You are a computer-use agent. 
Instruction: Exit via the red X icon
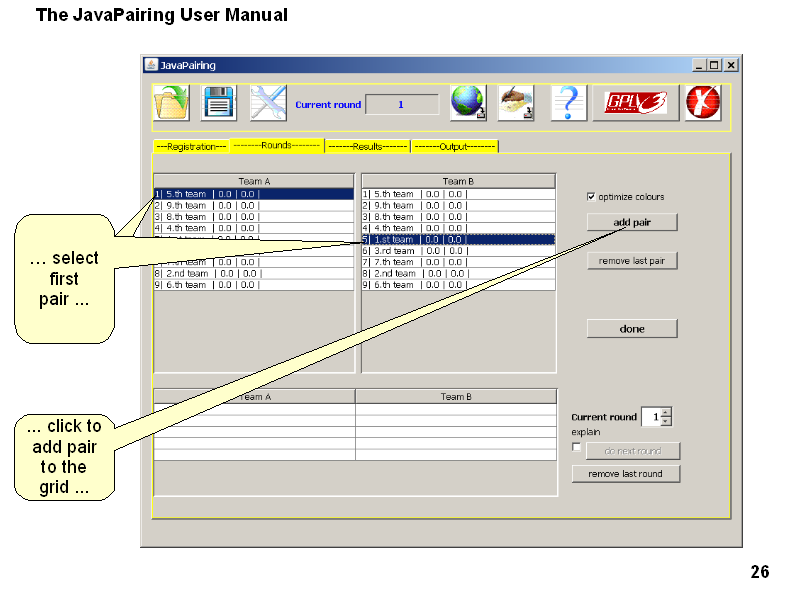tap(703, 103)
